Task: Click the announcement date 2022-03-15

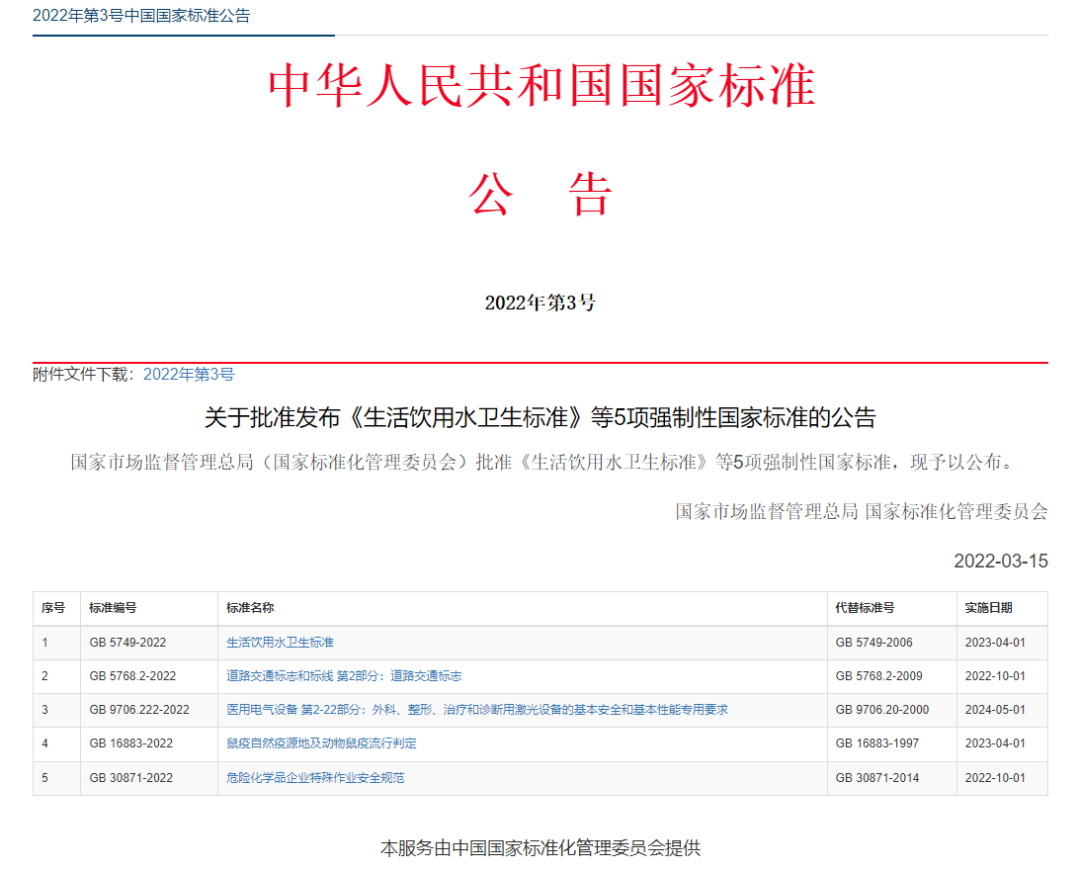Action: 1000,561
